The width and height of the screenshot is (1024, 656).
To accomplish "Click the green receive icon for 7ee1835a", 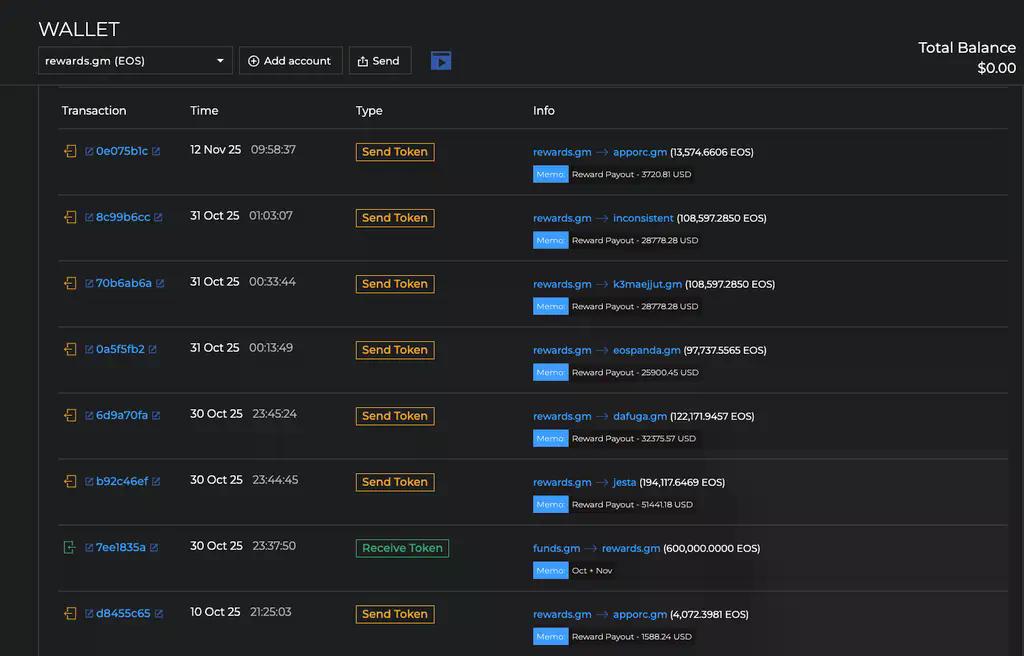I will pos(70,548).
